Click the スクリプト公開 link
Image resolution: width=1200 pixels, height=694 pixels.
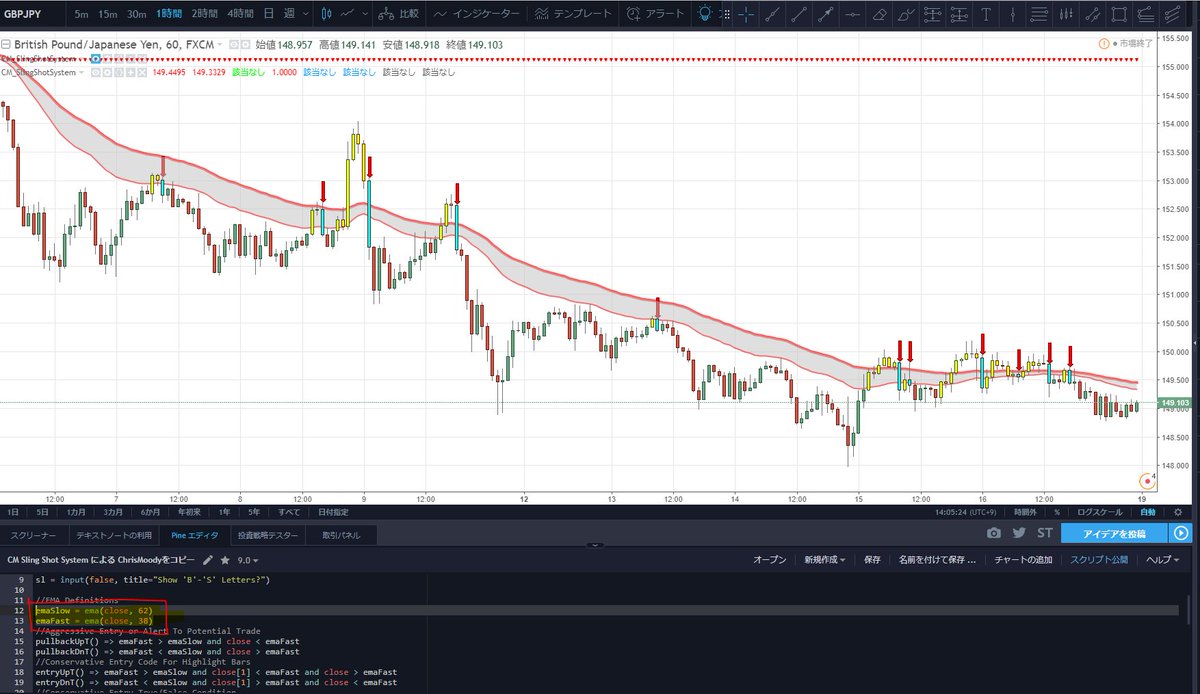tap(1099, 560)
